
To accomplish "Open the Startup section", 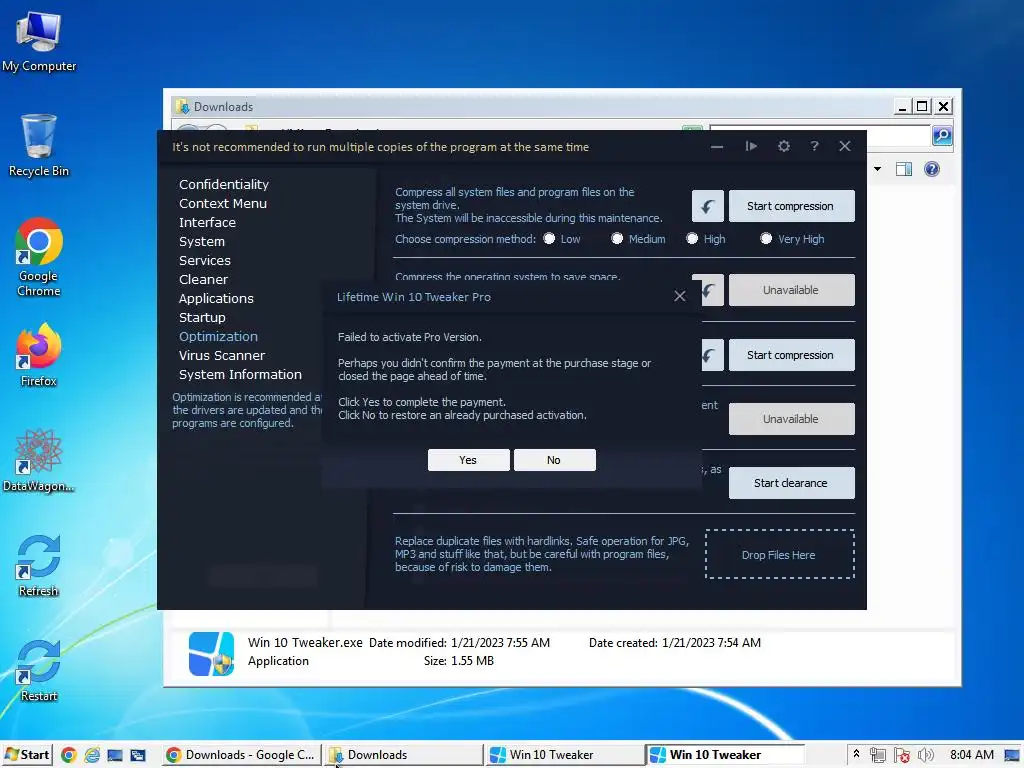I will click(x=202, y=317).
